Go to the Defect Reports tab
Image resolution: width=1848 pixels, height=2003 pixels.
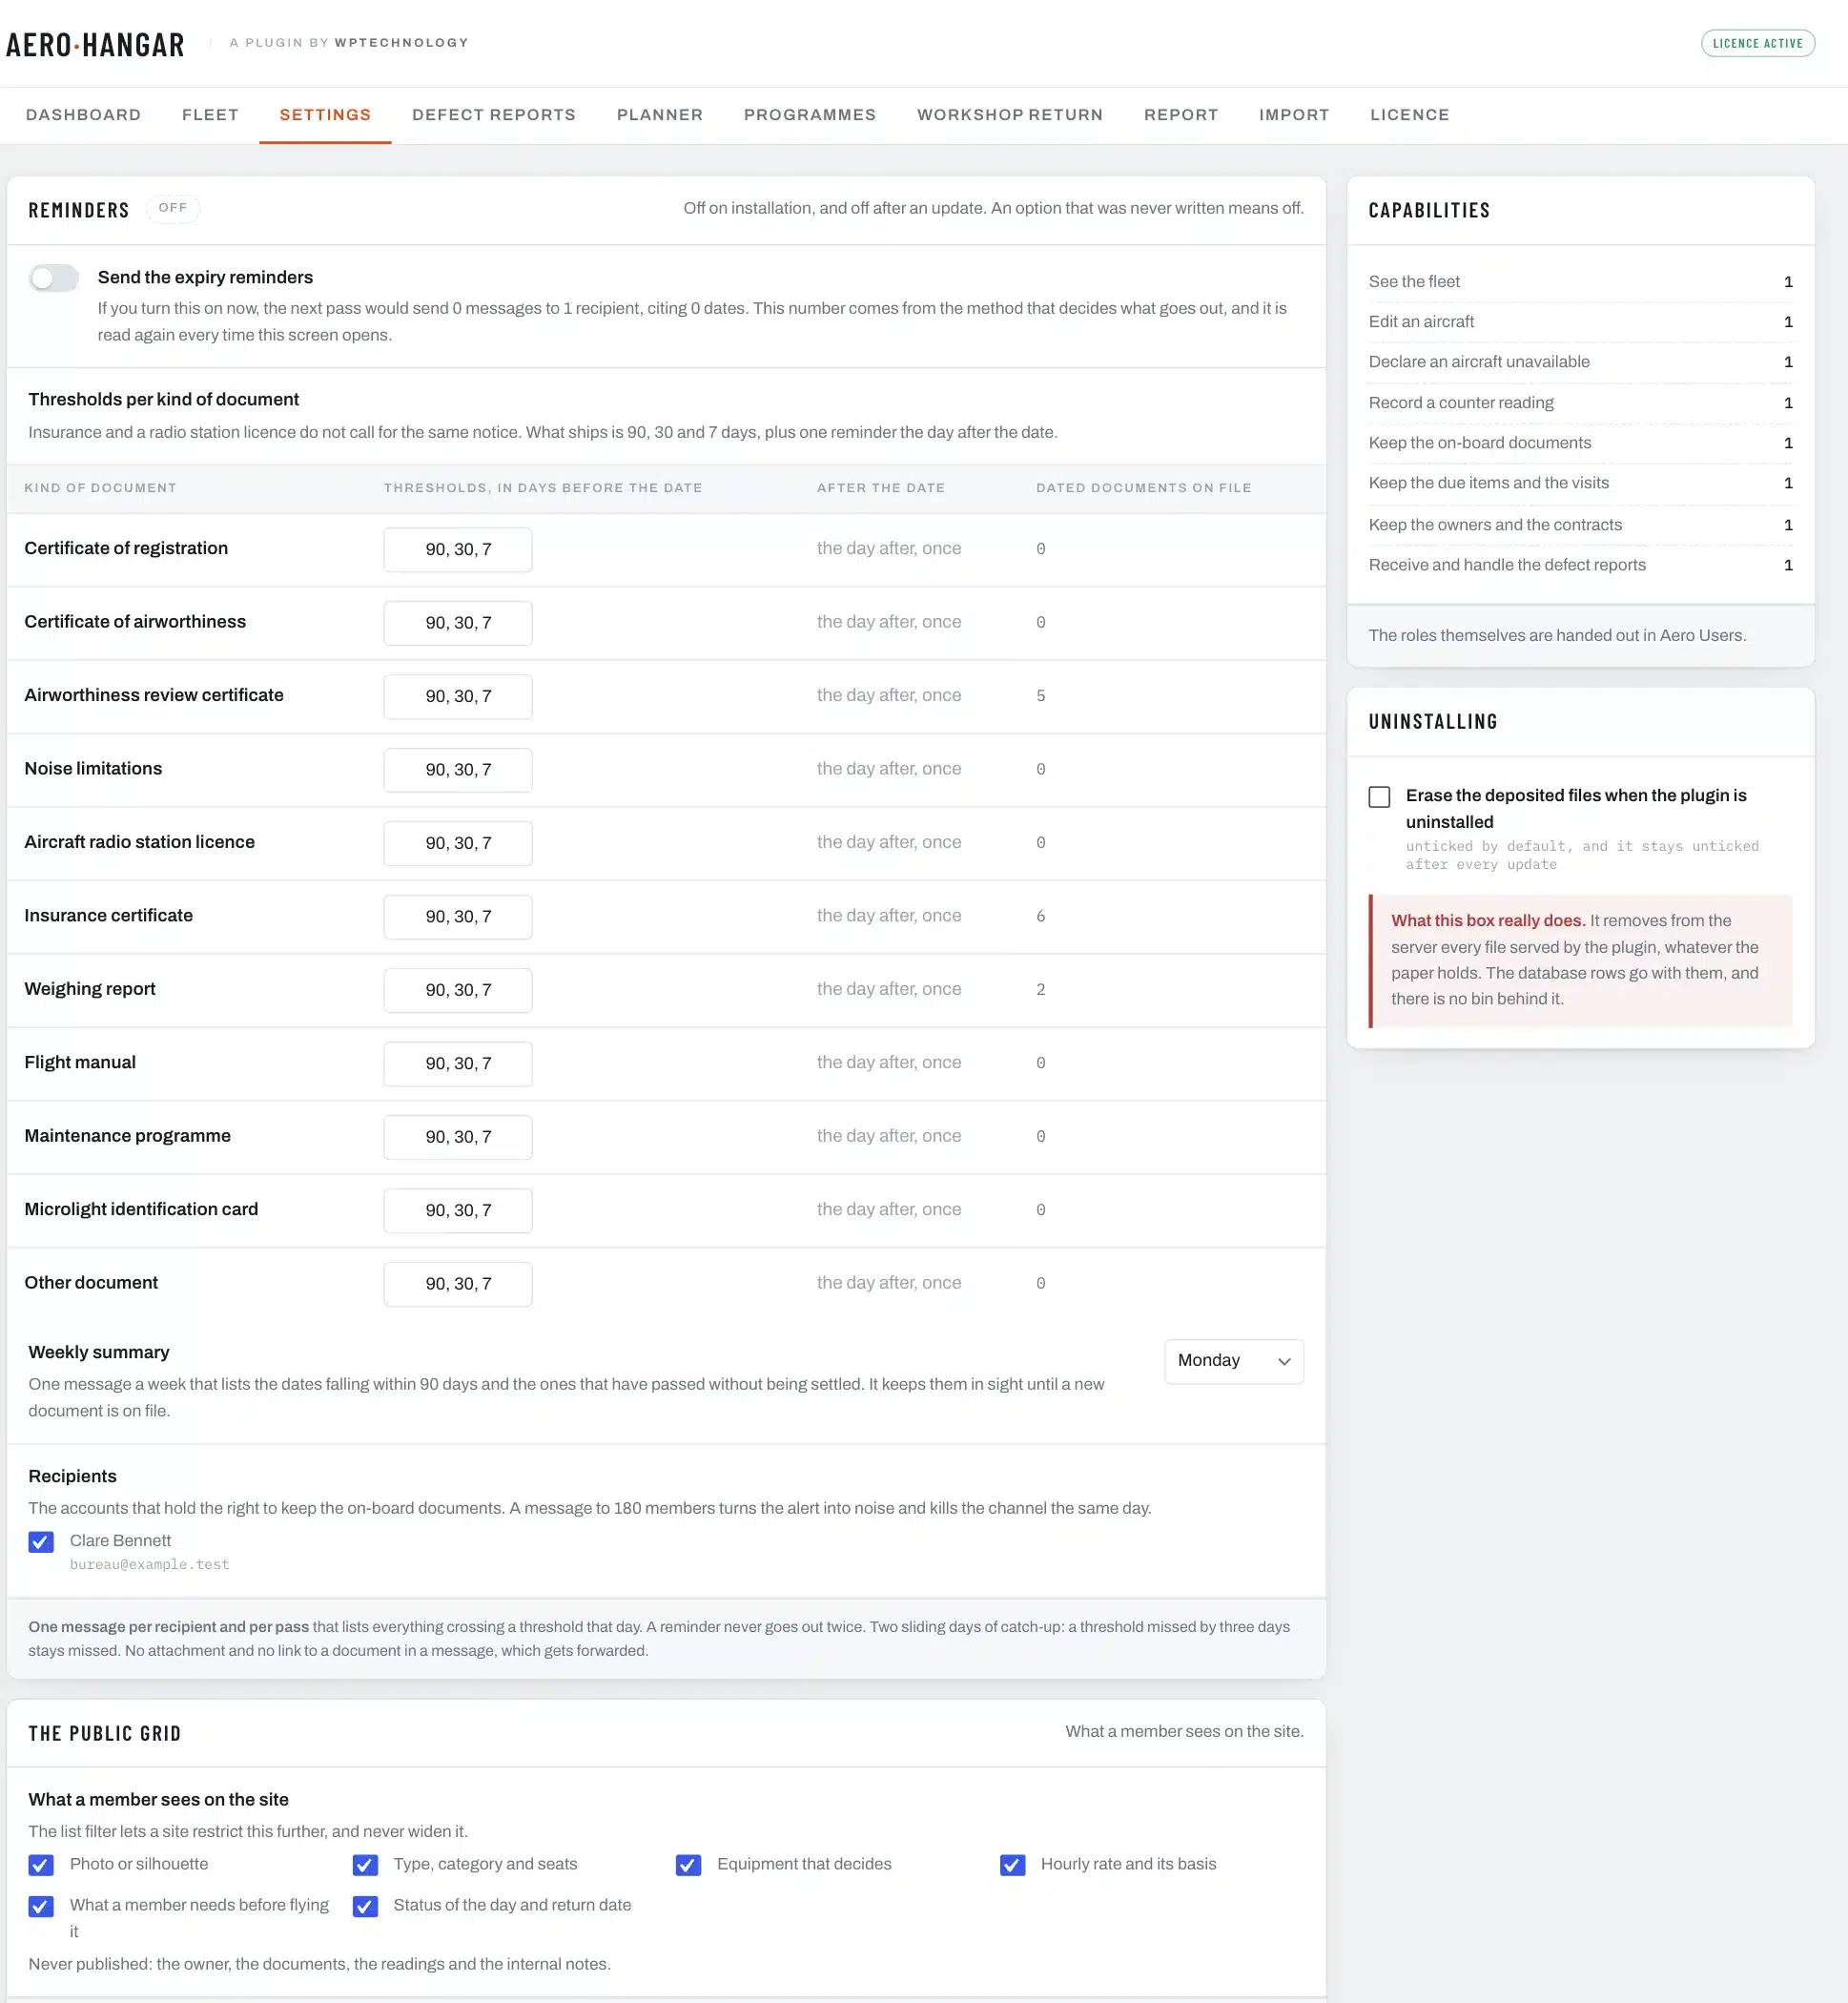click(x=494, y=115)
